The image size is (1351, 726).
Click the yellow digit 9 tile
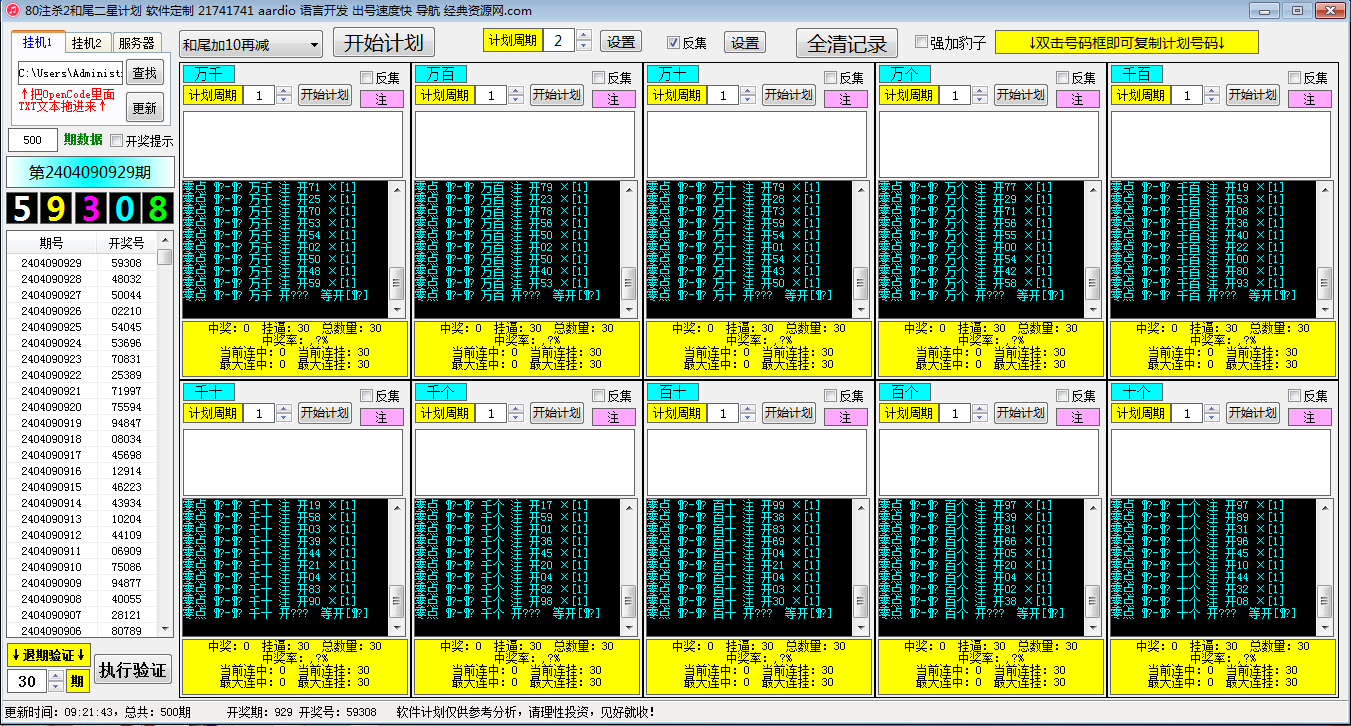click(56, 208)
